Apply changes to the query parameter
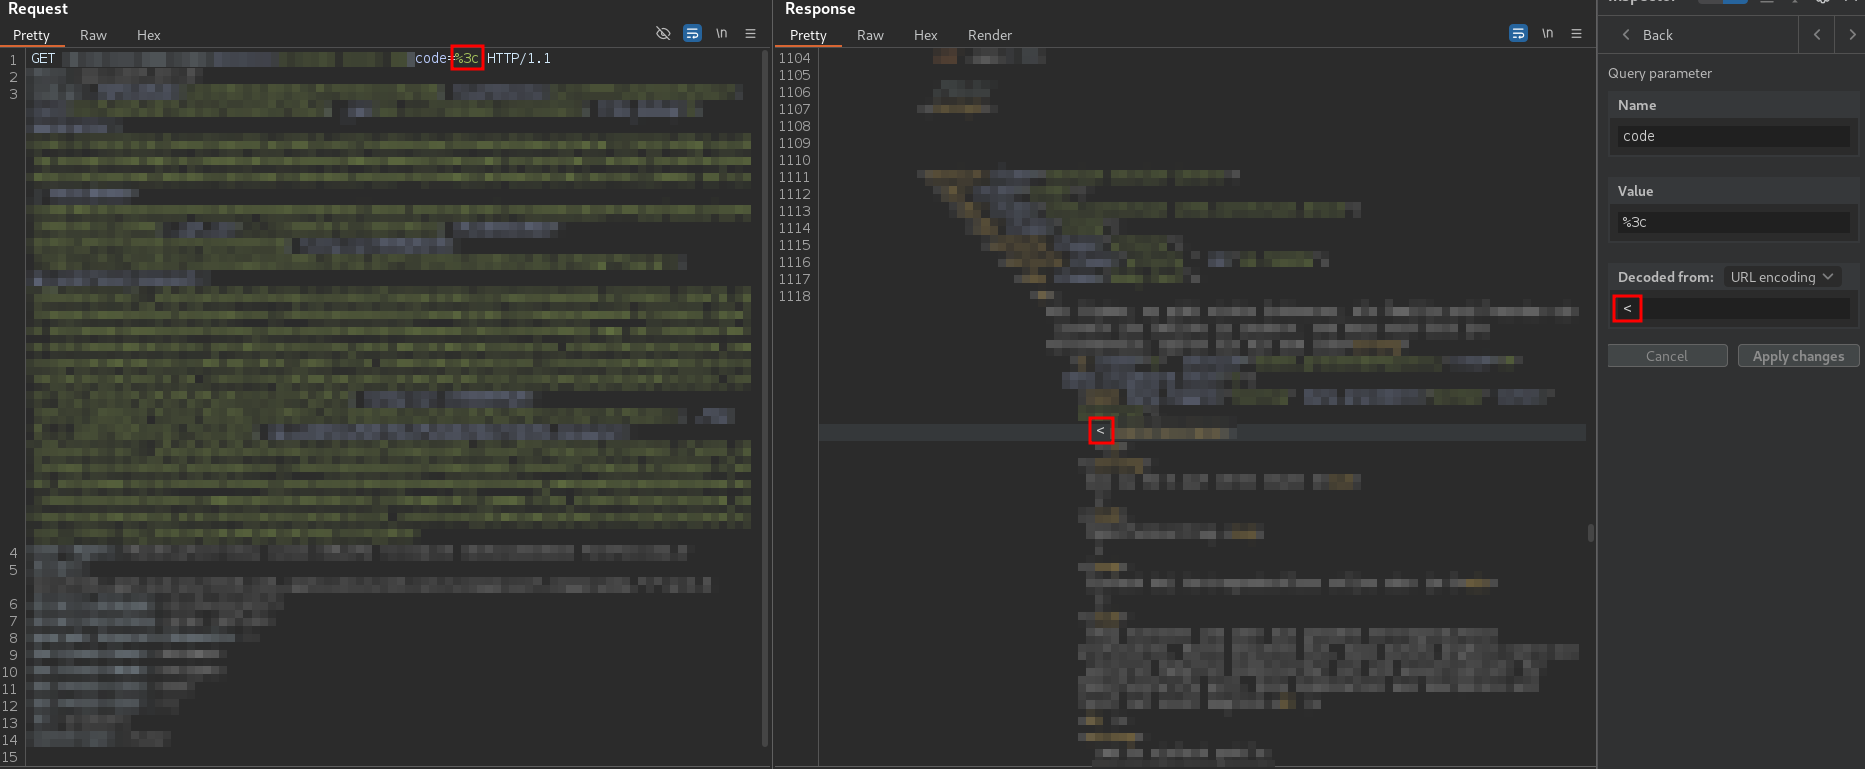This screenshot has width=1865, height=769. 1798,356
